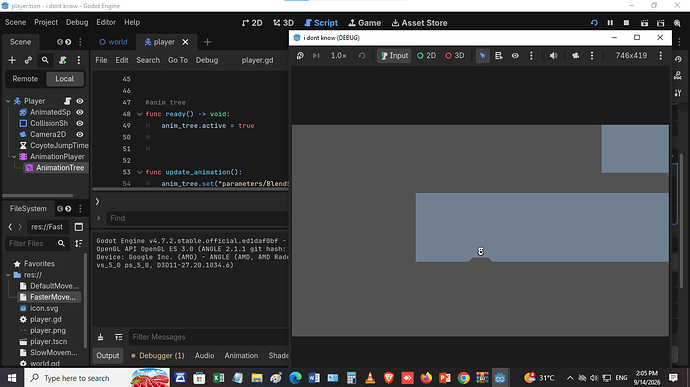
Task: Reset game speed in debug window
Action: tap(362, 55)
